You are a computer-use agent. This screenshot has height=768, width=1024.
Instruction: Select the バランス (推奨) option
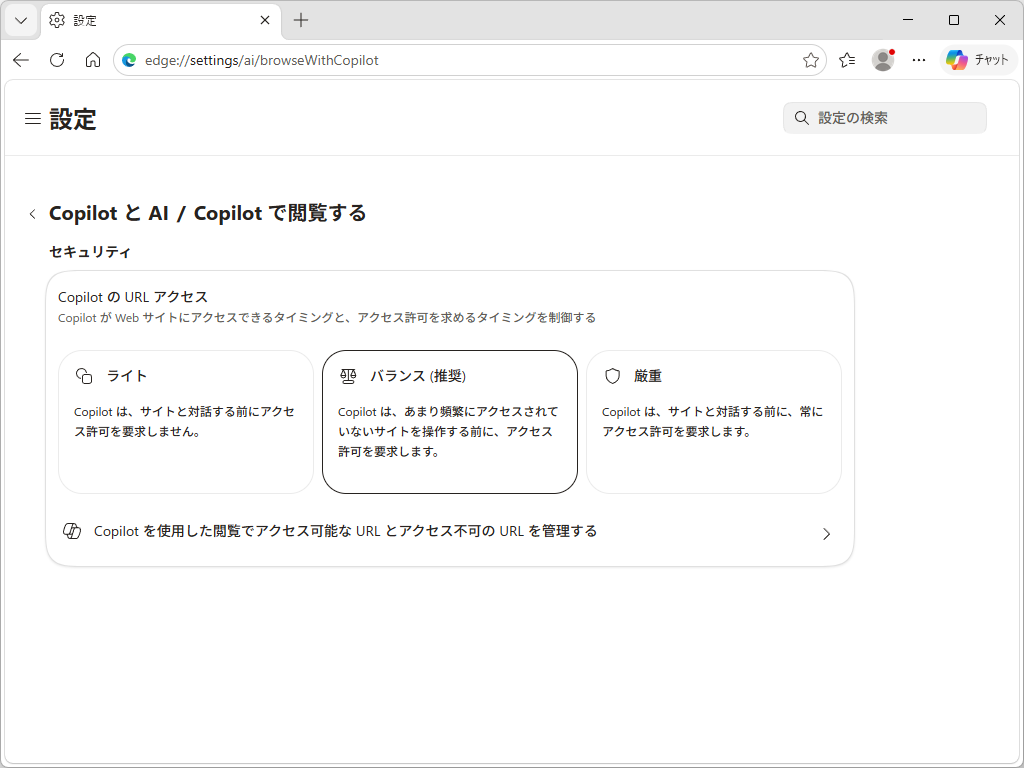tap(449, 422)
